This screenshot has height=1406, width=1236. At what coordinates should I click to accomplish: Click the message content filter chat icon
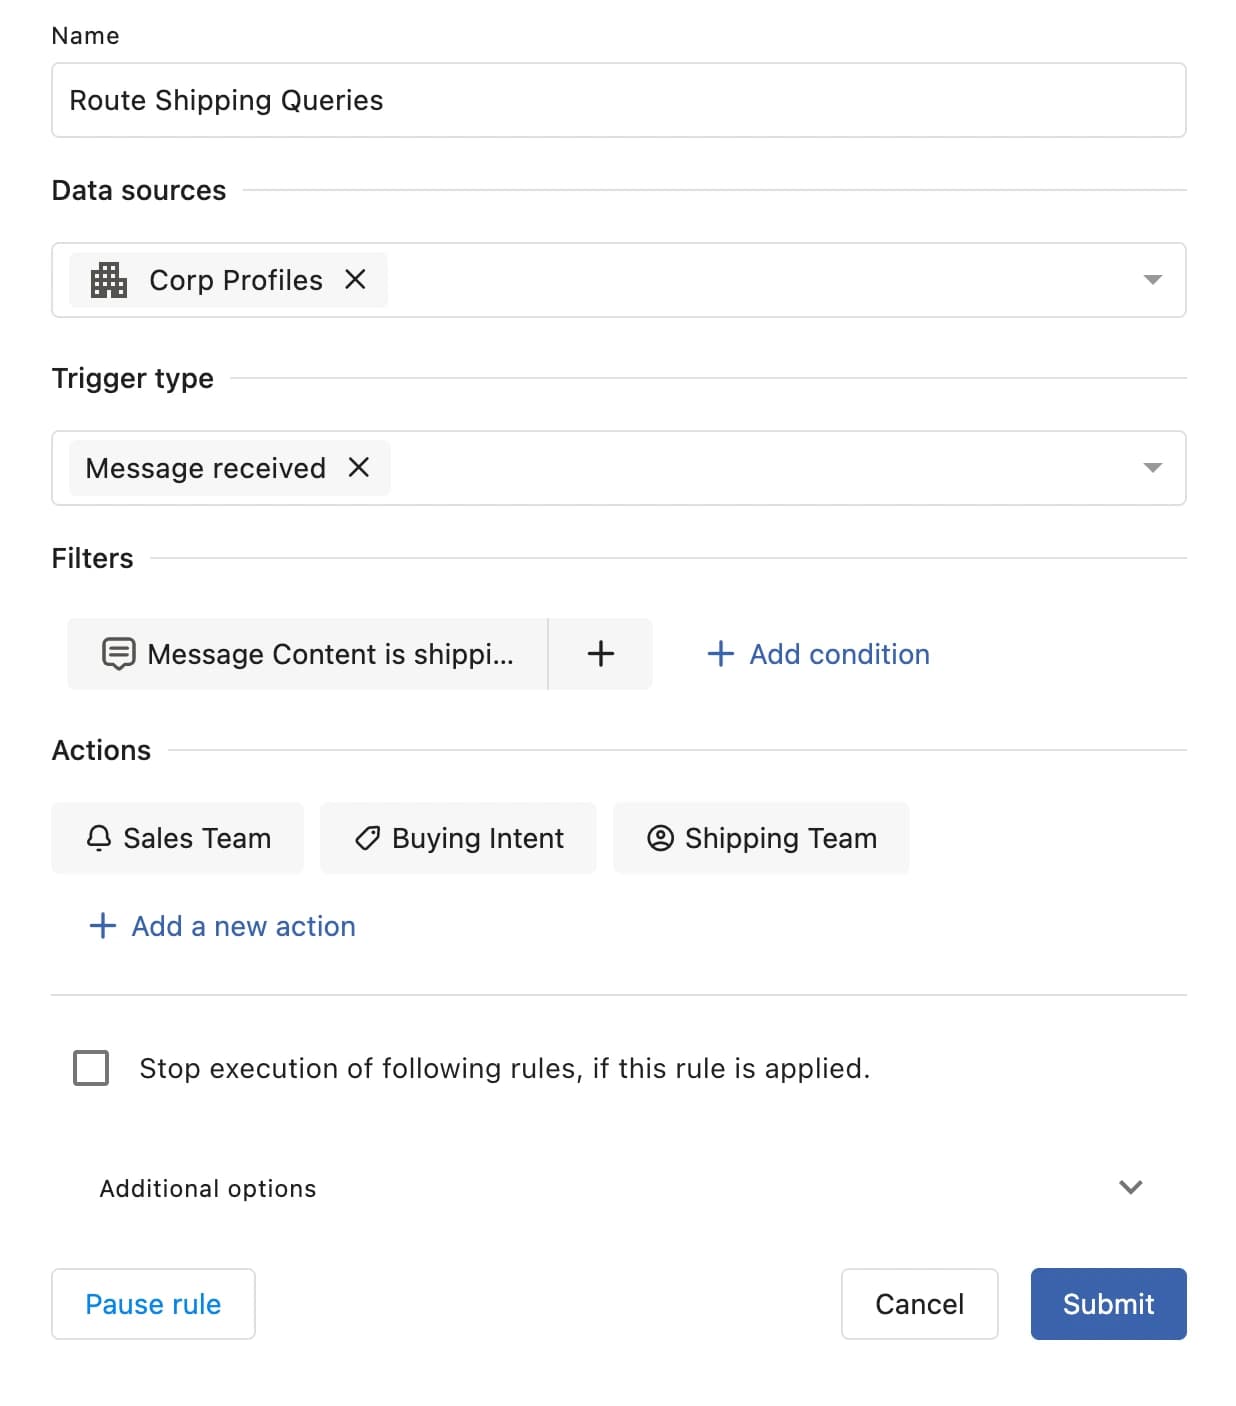(118, 654)
